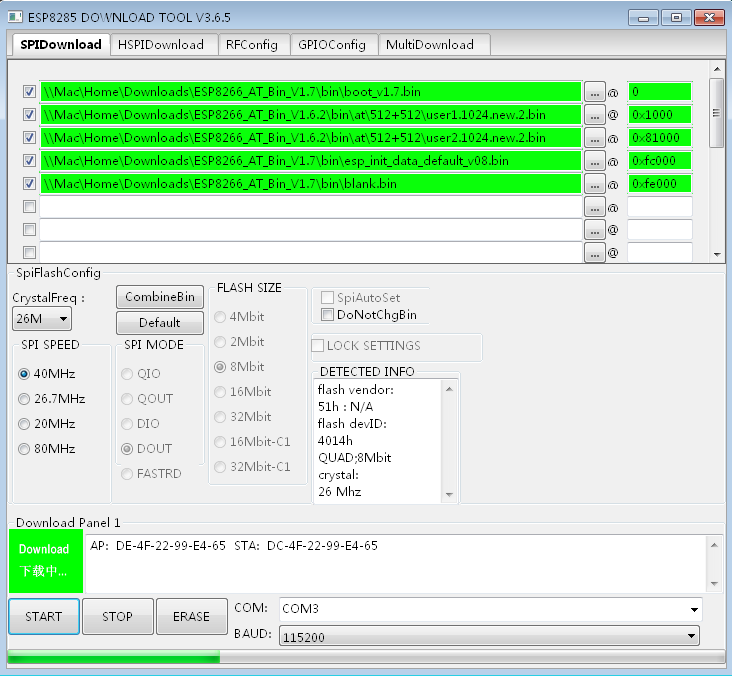This screenshot has height=676, width=732.
Task: Click browse button for user1.1024.new.2.bin row
Action: (595, 115)
